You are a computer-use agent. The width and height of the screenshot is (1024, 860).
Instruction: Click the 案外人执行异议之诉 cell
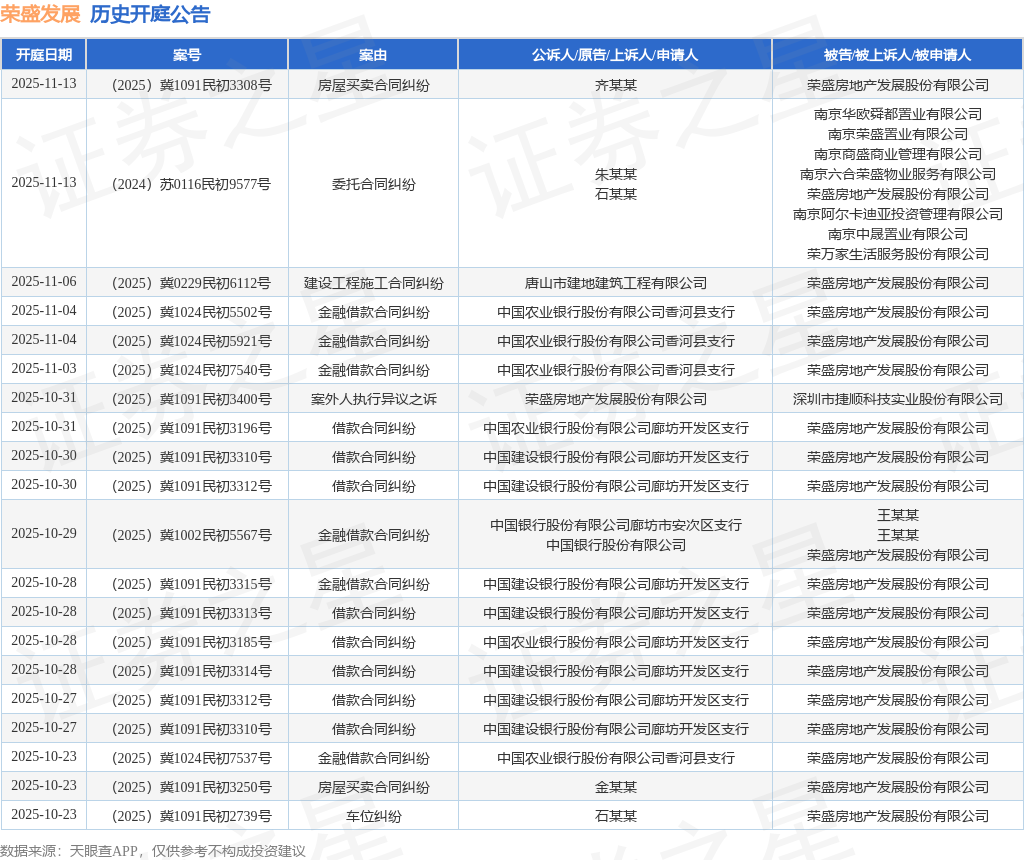[373, 399]
